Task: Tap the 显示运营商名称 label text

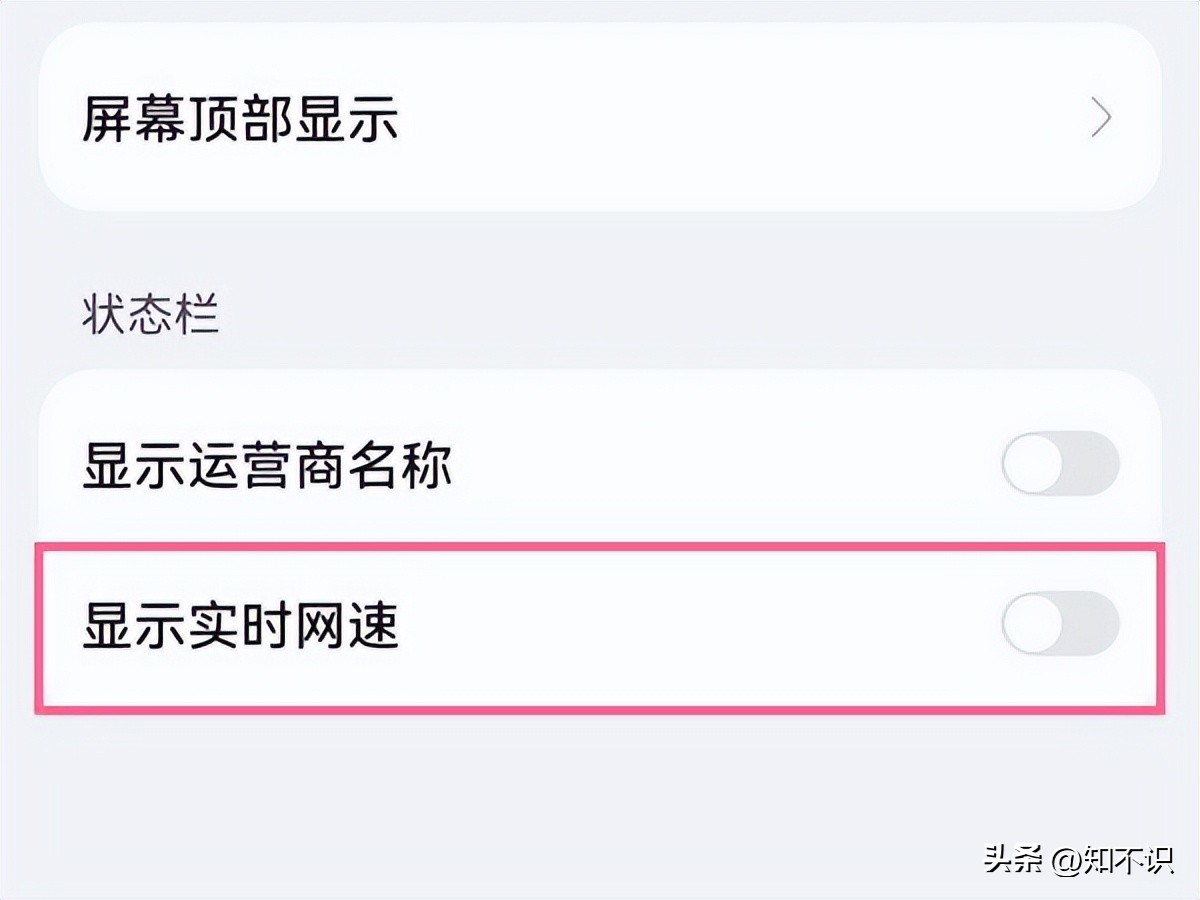Action: (x=267, y=466)
